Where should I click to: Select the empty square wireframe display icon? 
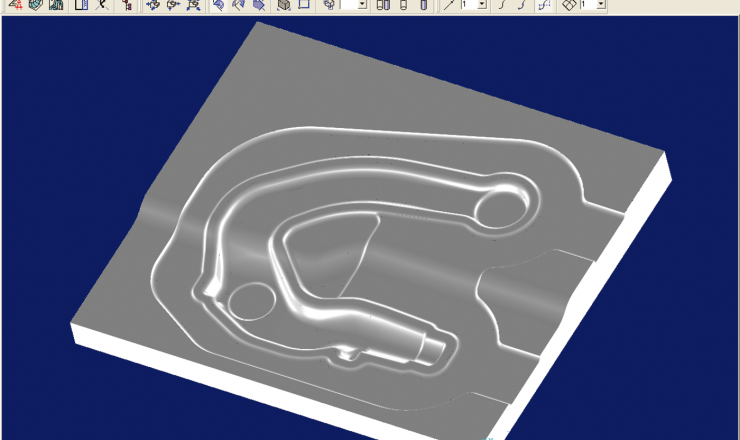pyautogui.click(x=303, y=5)
